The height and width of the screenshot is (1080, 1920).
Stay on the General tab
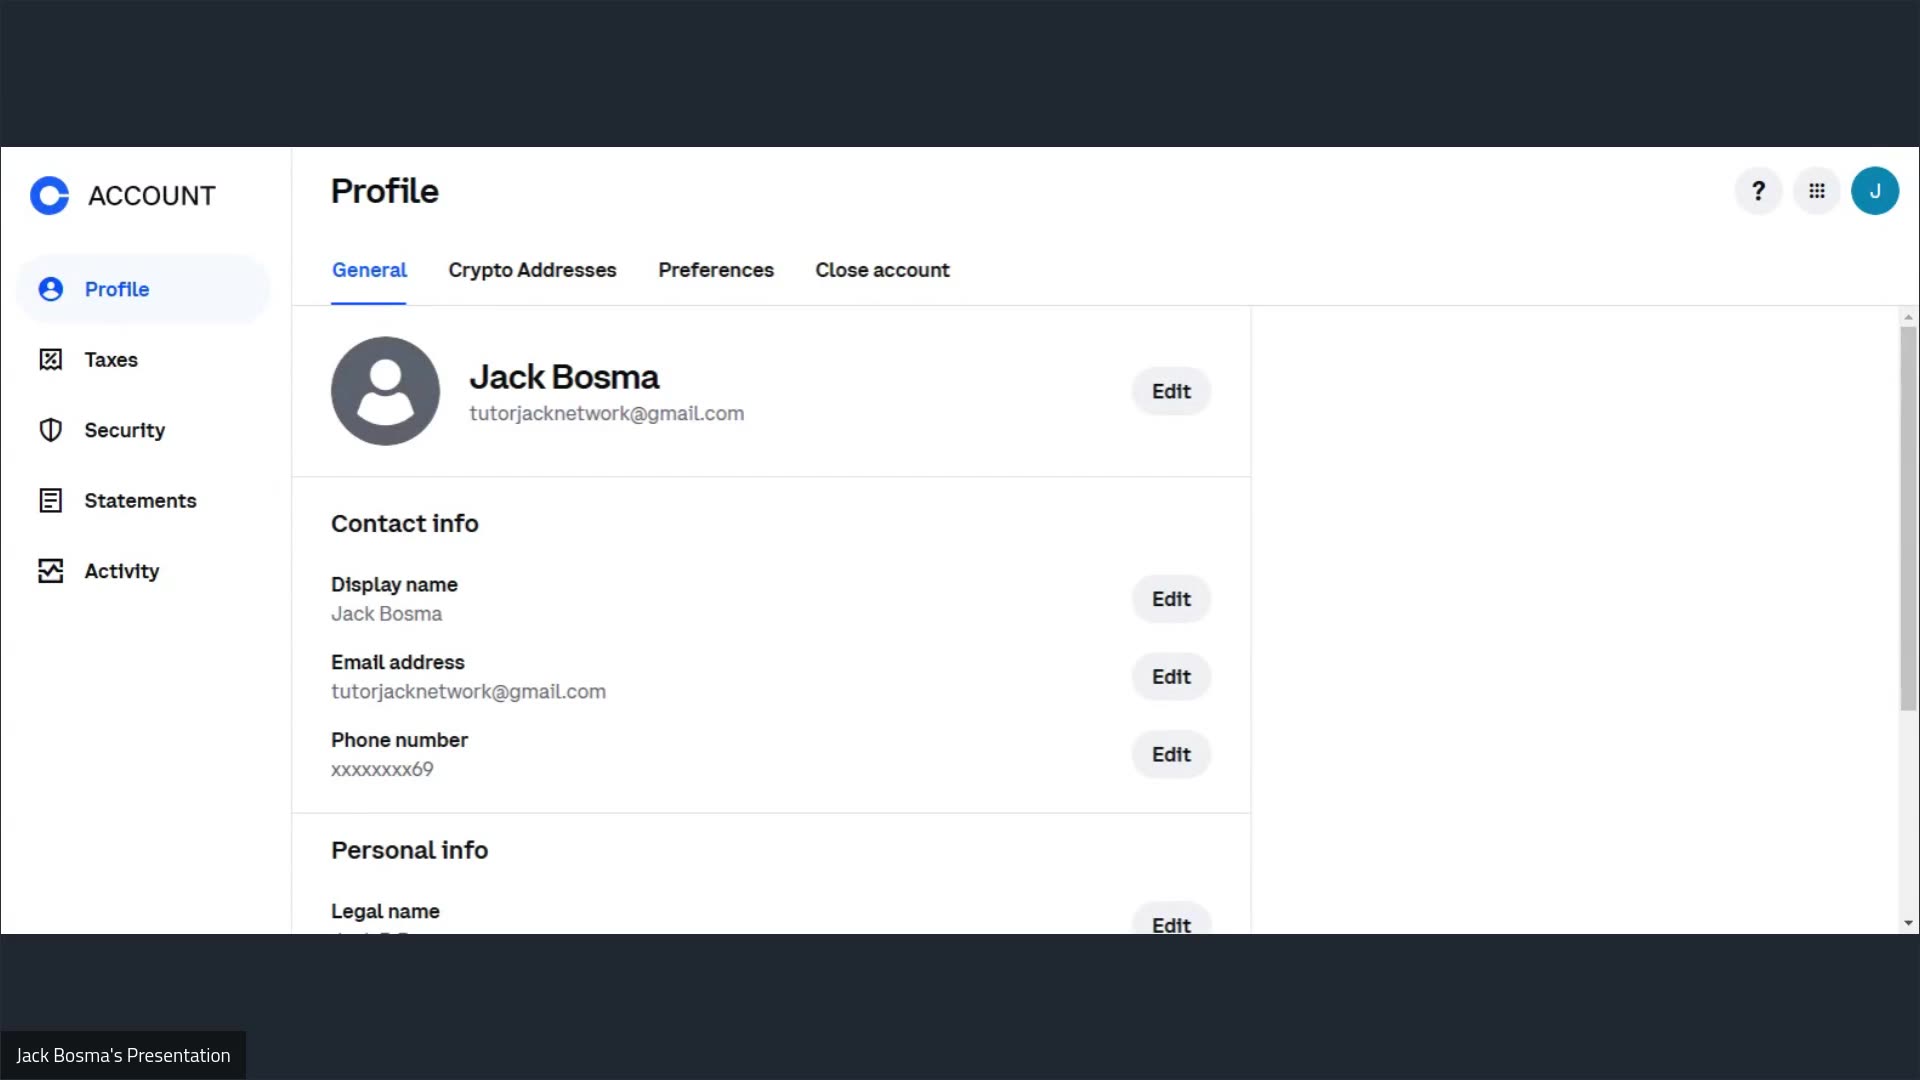pos(369,270)
